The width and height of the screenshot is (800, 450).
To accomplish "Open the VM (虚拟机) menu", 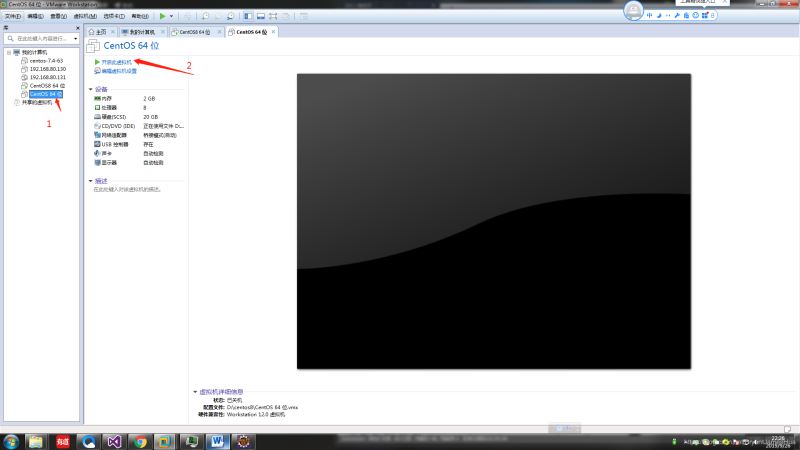I will click(x=86, y=16).
